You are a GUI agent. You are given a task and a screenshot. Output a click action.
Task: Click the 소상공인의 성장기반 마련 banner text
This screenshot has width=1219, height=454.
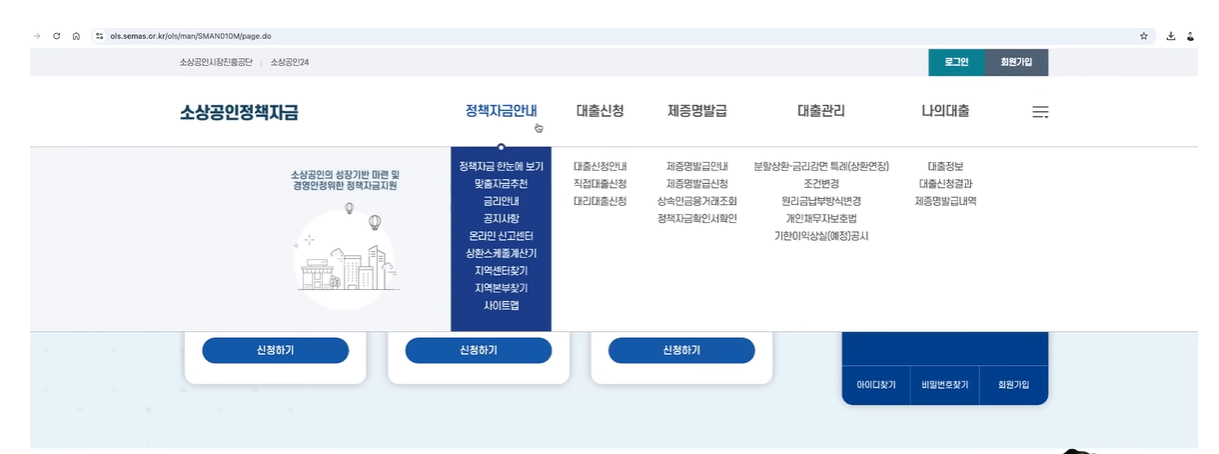click(345, 180)
